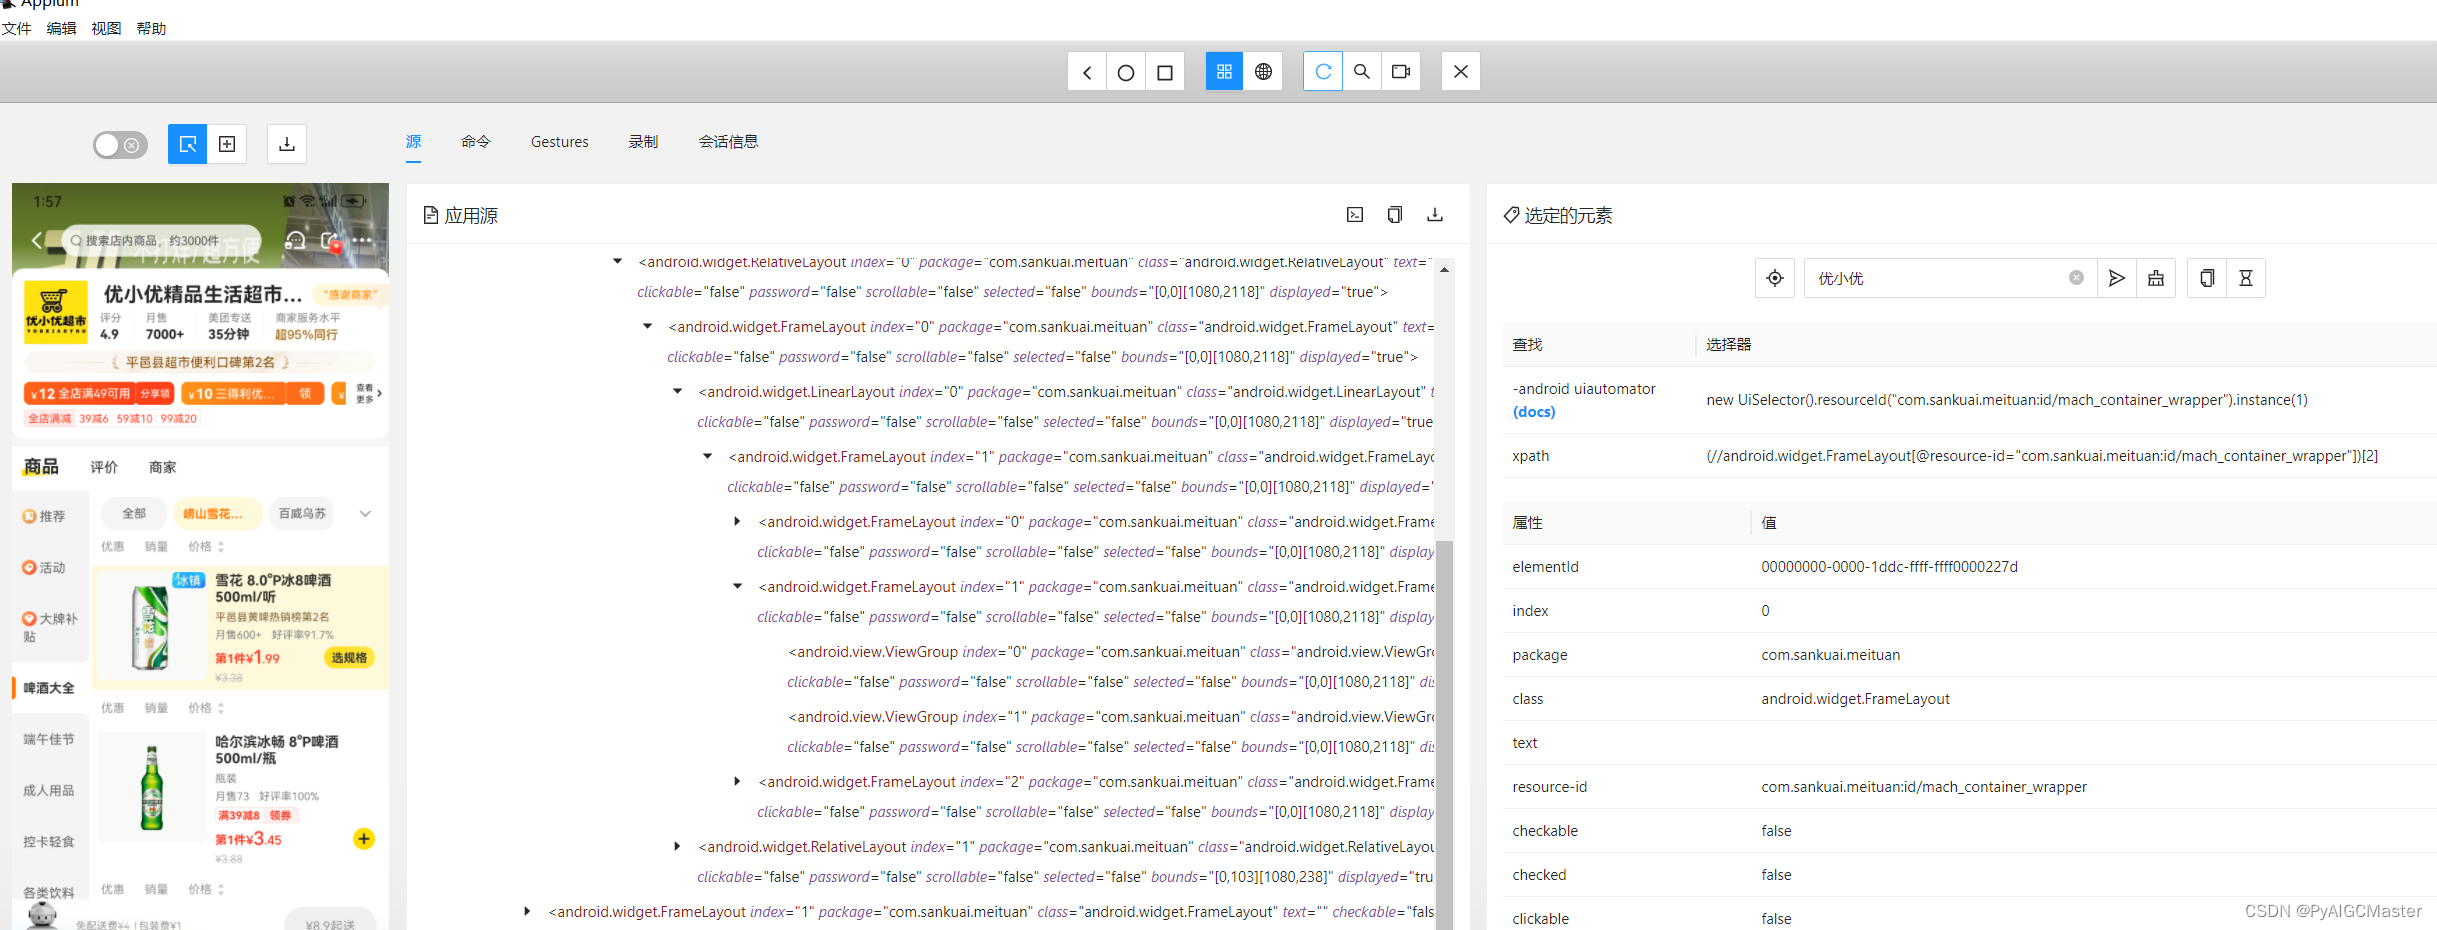Quit session with the X button
The width and height of the screenshot is (2437, 930).
click(1461, 72)
